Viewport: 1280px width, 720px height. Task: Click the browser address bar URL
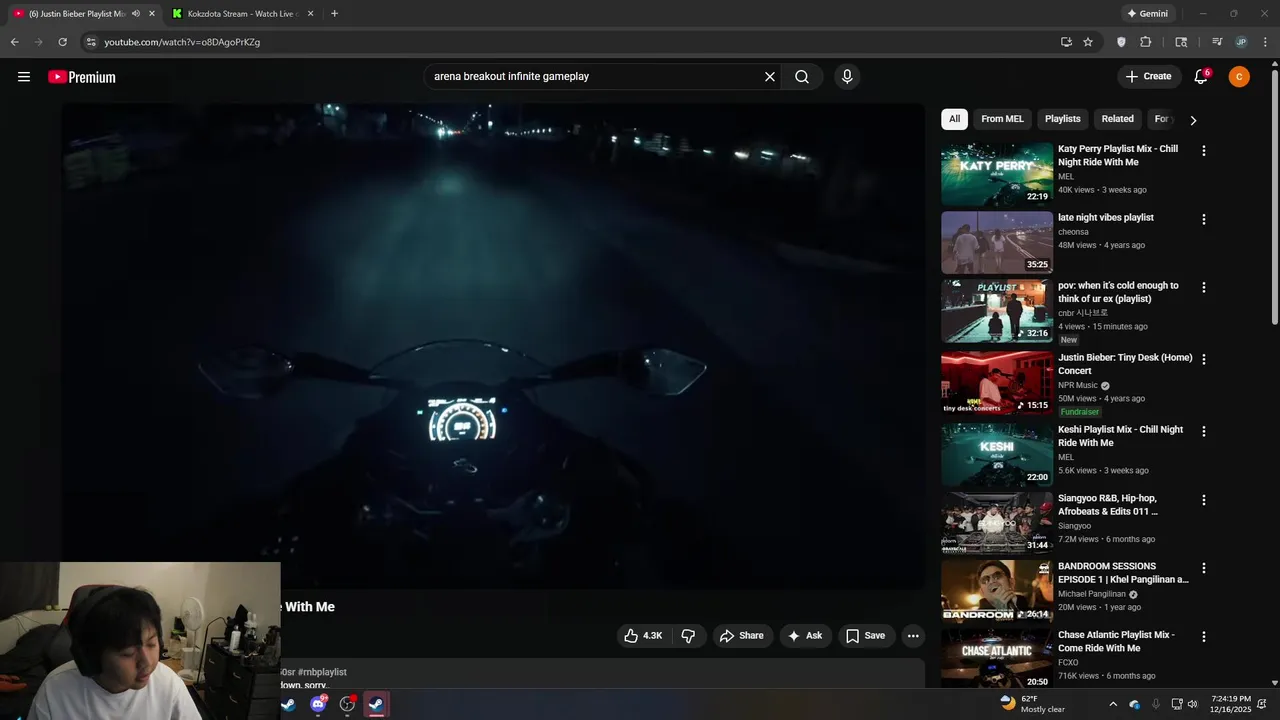pyautogui.click(x=182, y=42)
